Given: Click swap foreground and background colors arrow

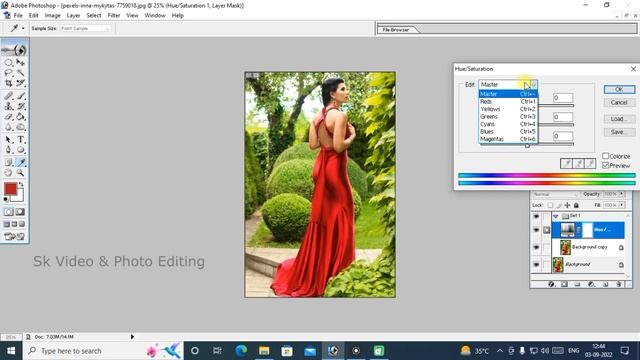Looking at the screenshot, I should pyautogui.click(x=21, y=185).
